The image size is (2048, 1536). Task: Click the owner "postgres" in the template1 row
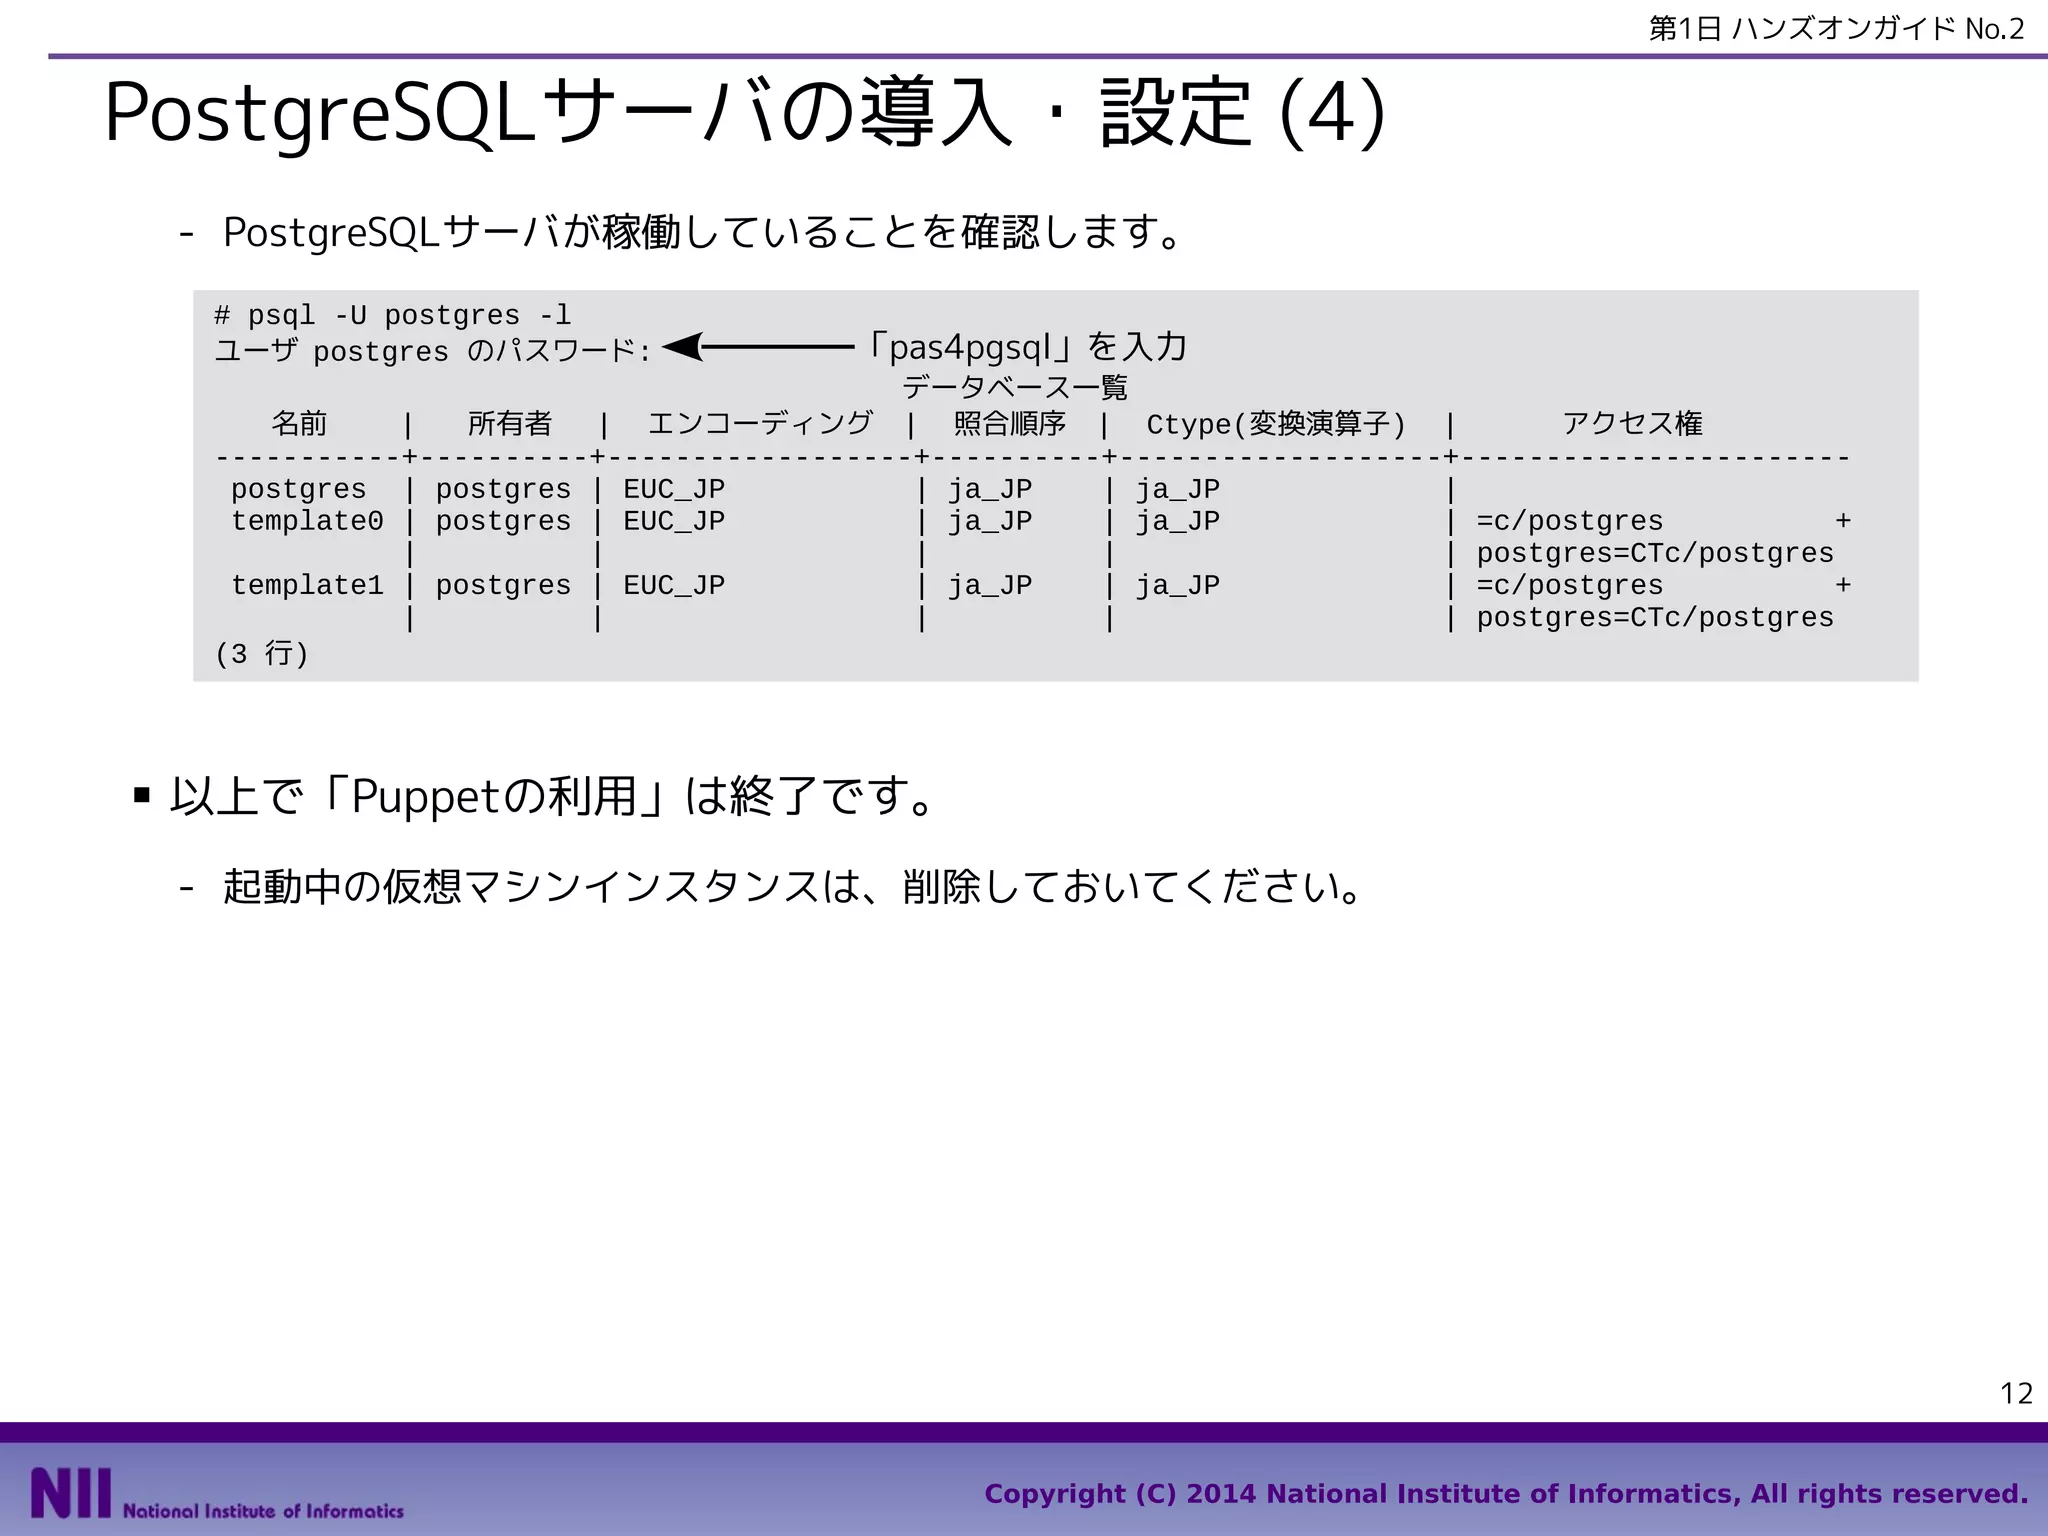point(503,586)
